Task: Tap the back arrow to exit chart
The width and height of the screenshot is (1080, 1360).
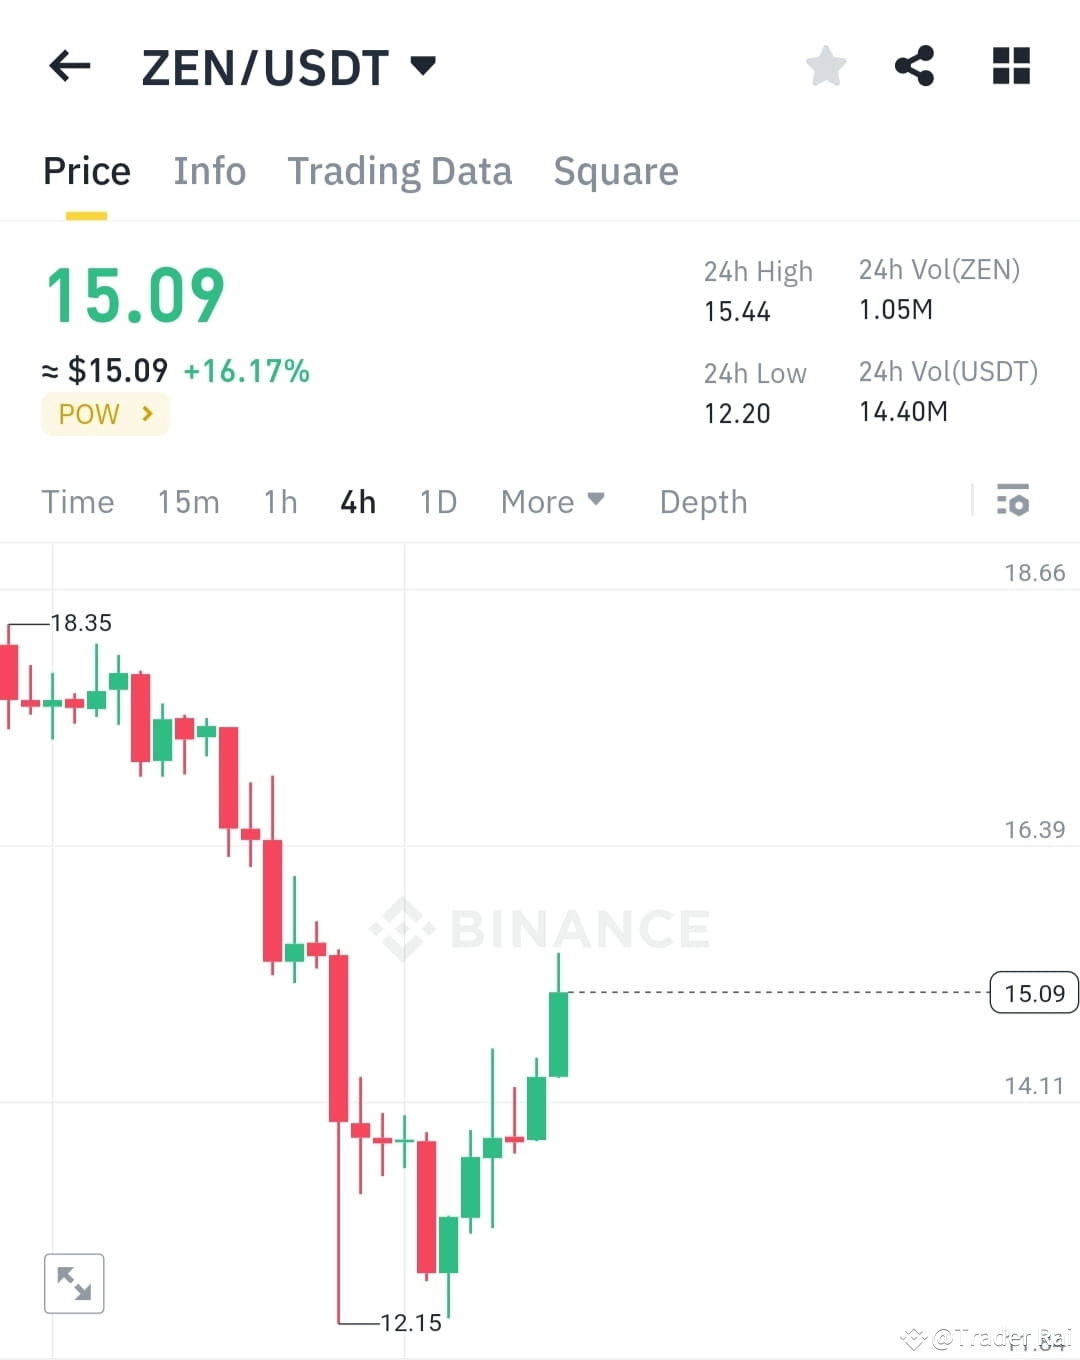Action: pos(68,65)
